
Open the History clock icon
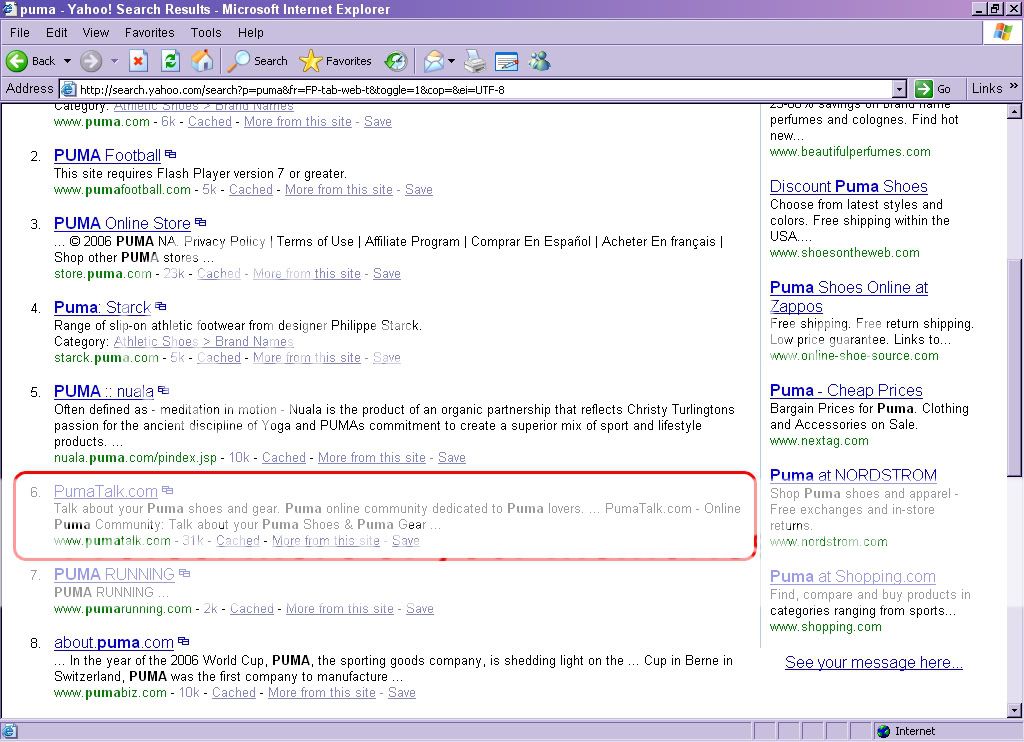tap(396, 61)
